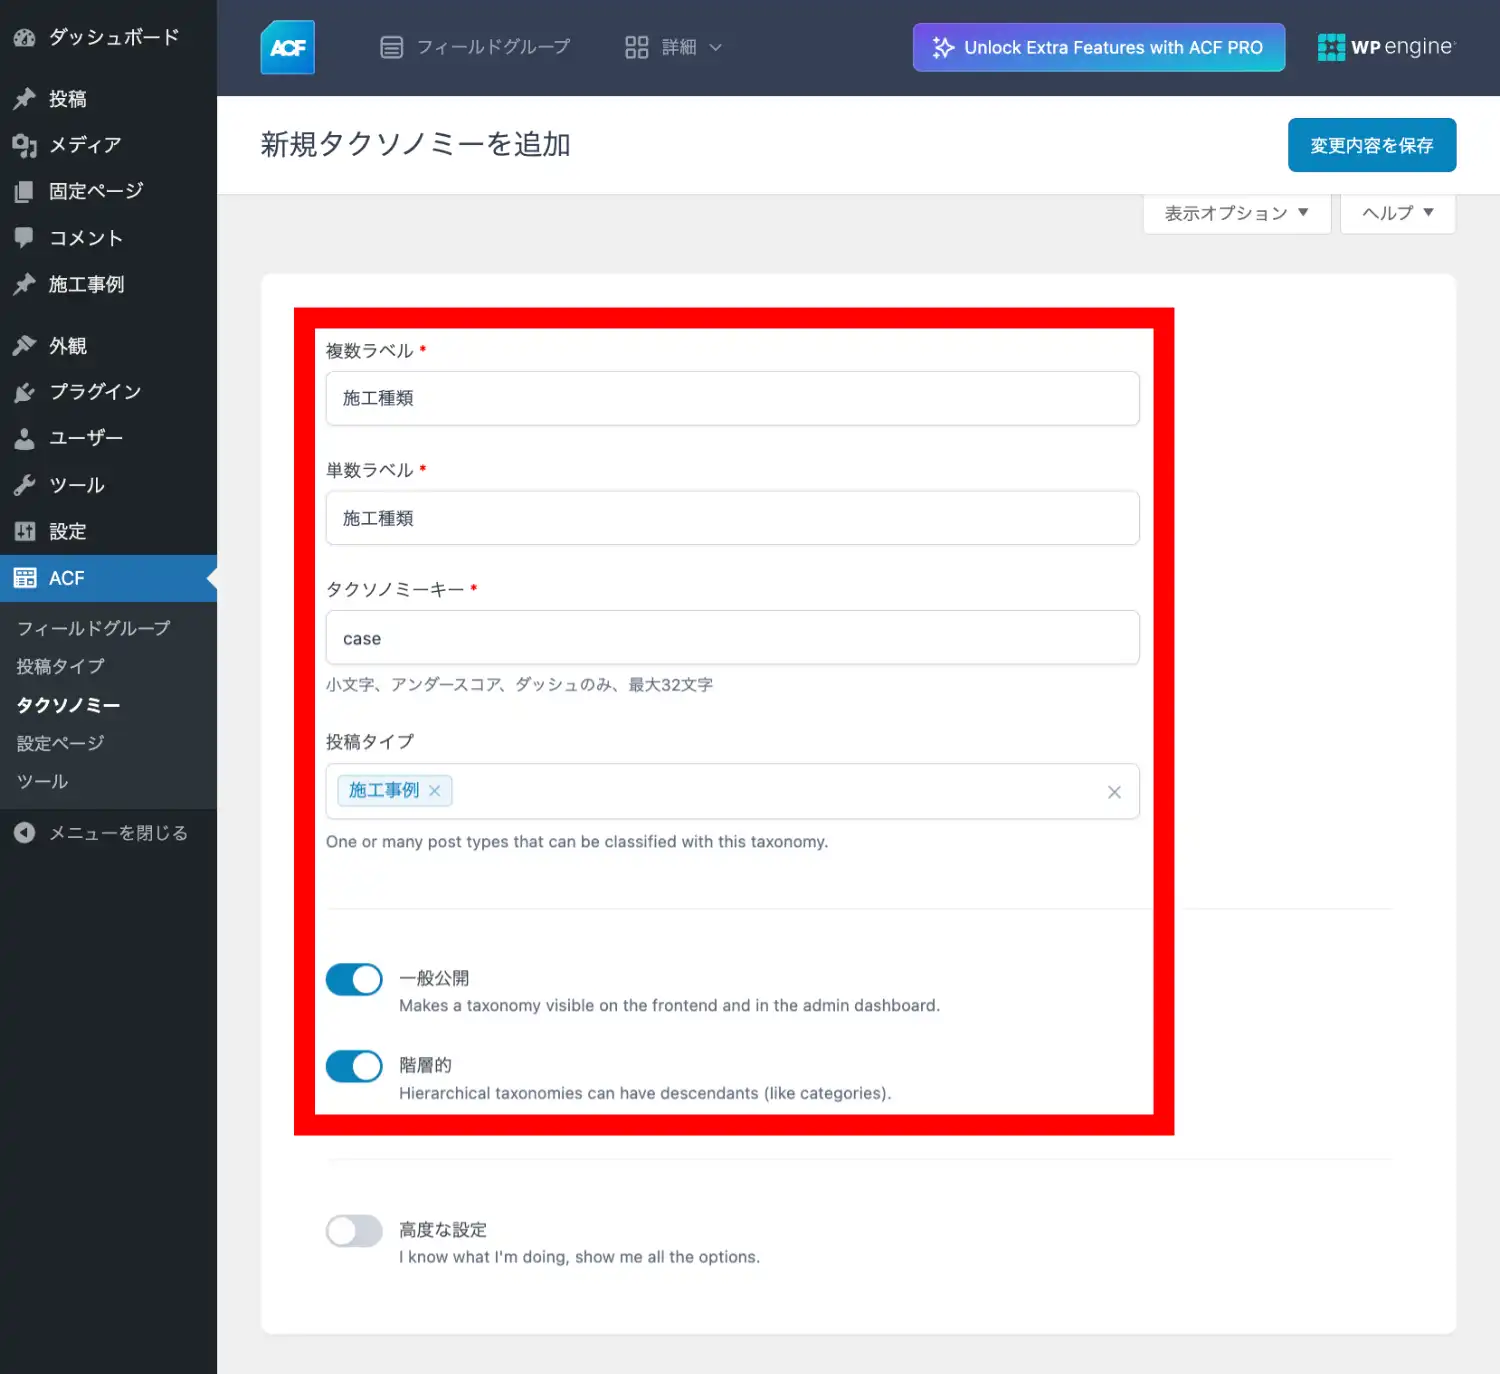Image resolution: width=1500 pixels, height=1374 pixels.
Task: Clear all selected post types
Action: 1114,792
